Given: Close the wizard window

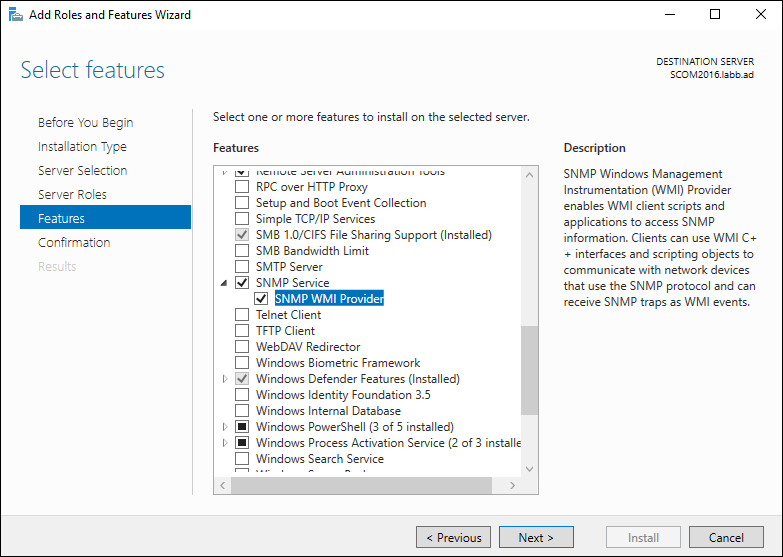Looking at the screenshot, I should click(x=761, y=14).
